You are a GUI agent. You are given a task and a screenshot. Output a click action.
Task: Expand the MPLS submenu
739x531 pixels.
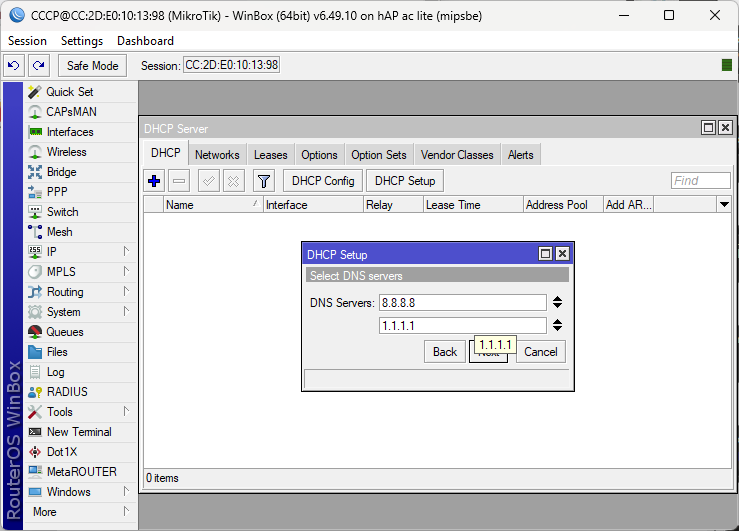point(126,271)
